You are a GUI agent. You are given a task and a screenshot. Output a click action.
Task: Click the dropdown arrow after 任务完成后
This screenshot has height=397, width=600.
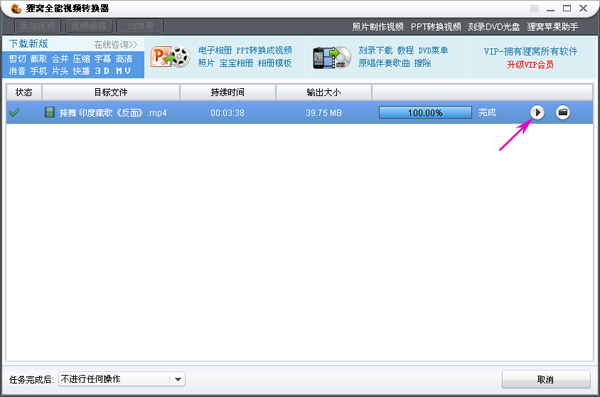[178, 379]
